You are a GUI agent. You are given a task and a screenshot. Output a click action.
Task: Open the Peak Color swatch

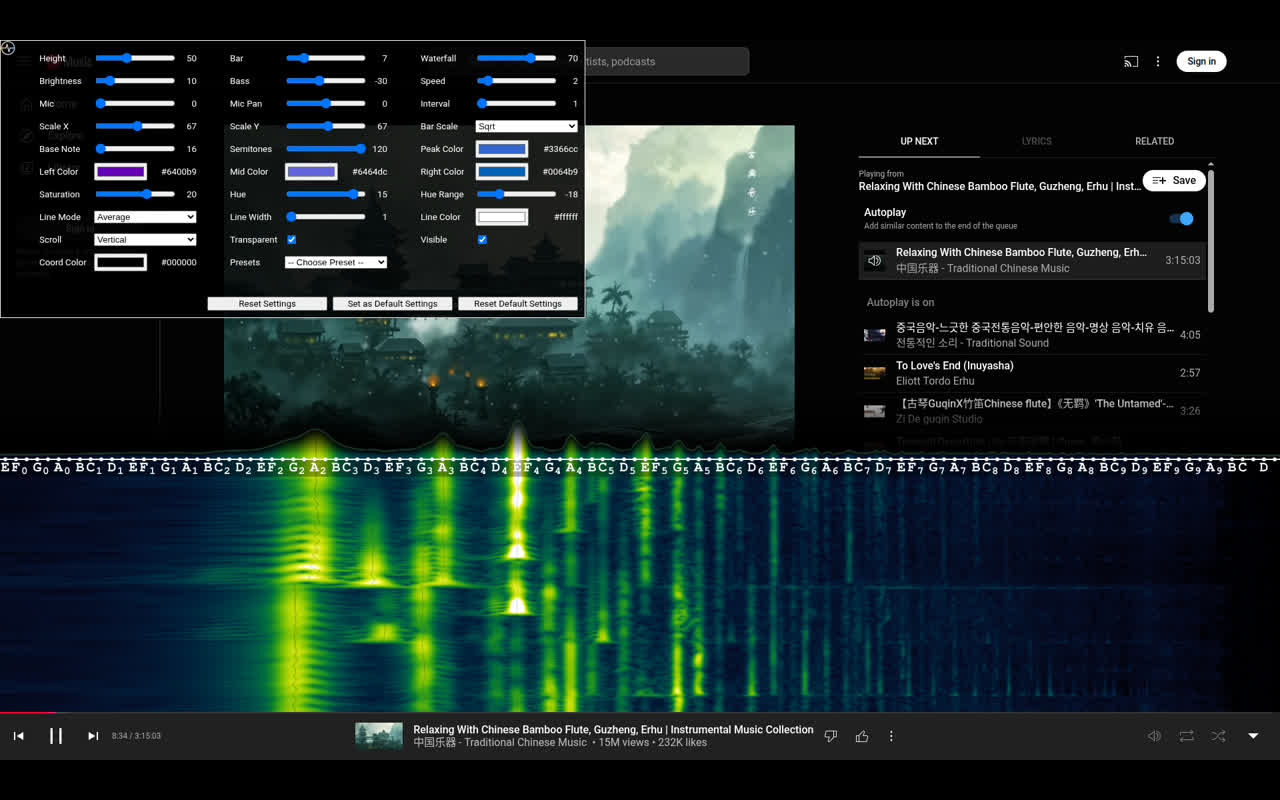[502, 149]
